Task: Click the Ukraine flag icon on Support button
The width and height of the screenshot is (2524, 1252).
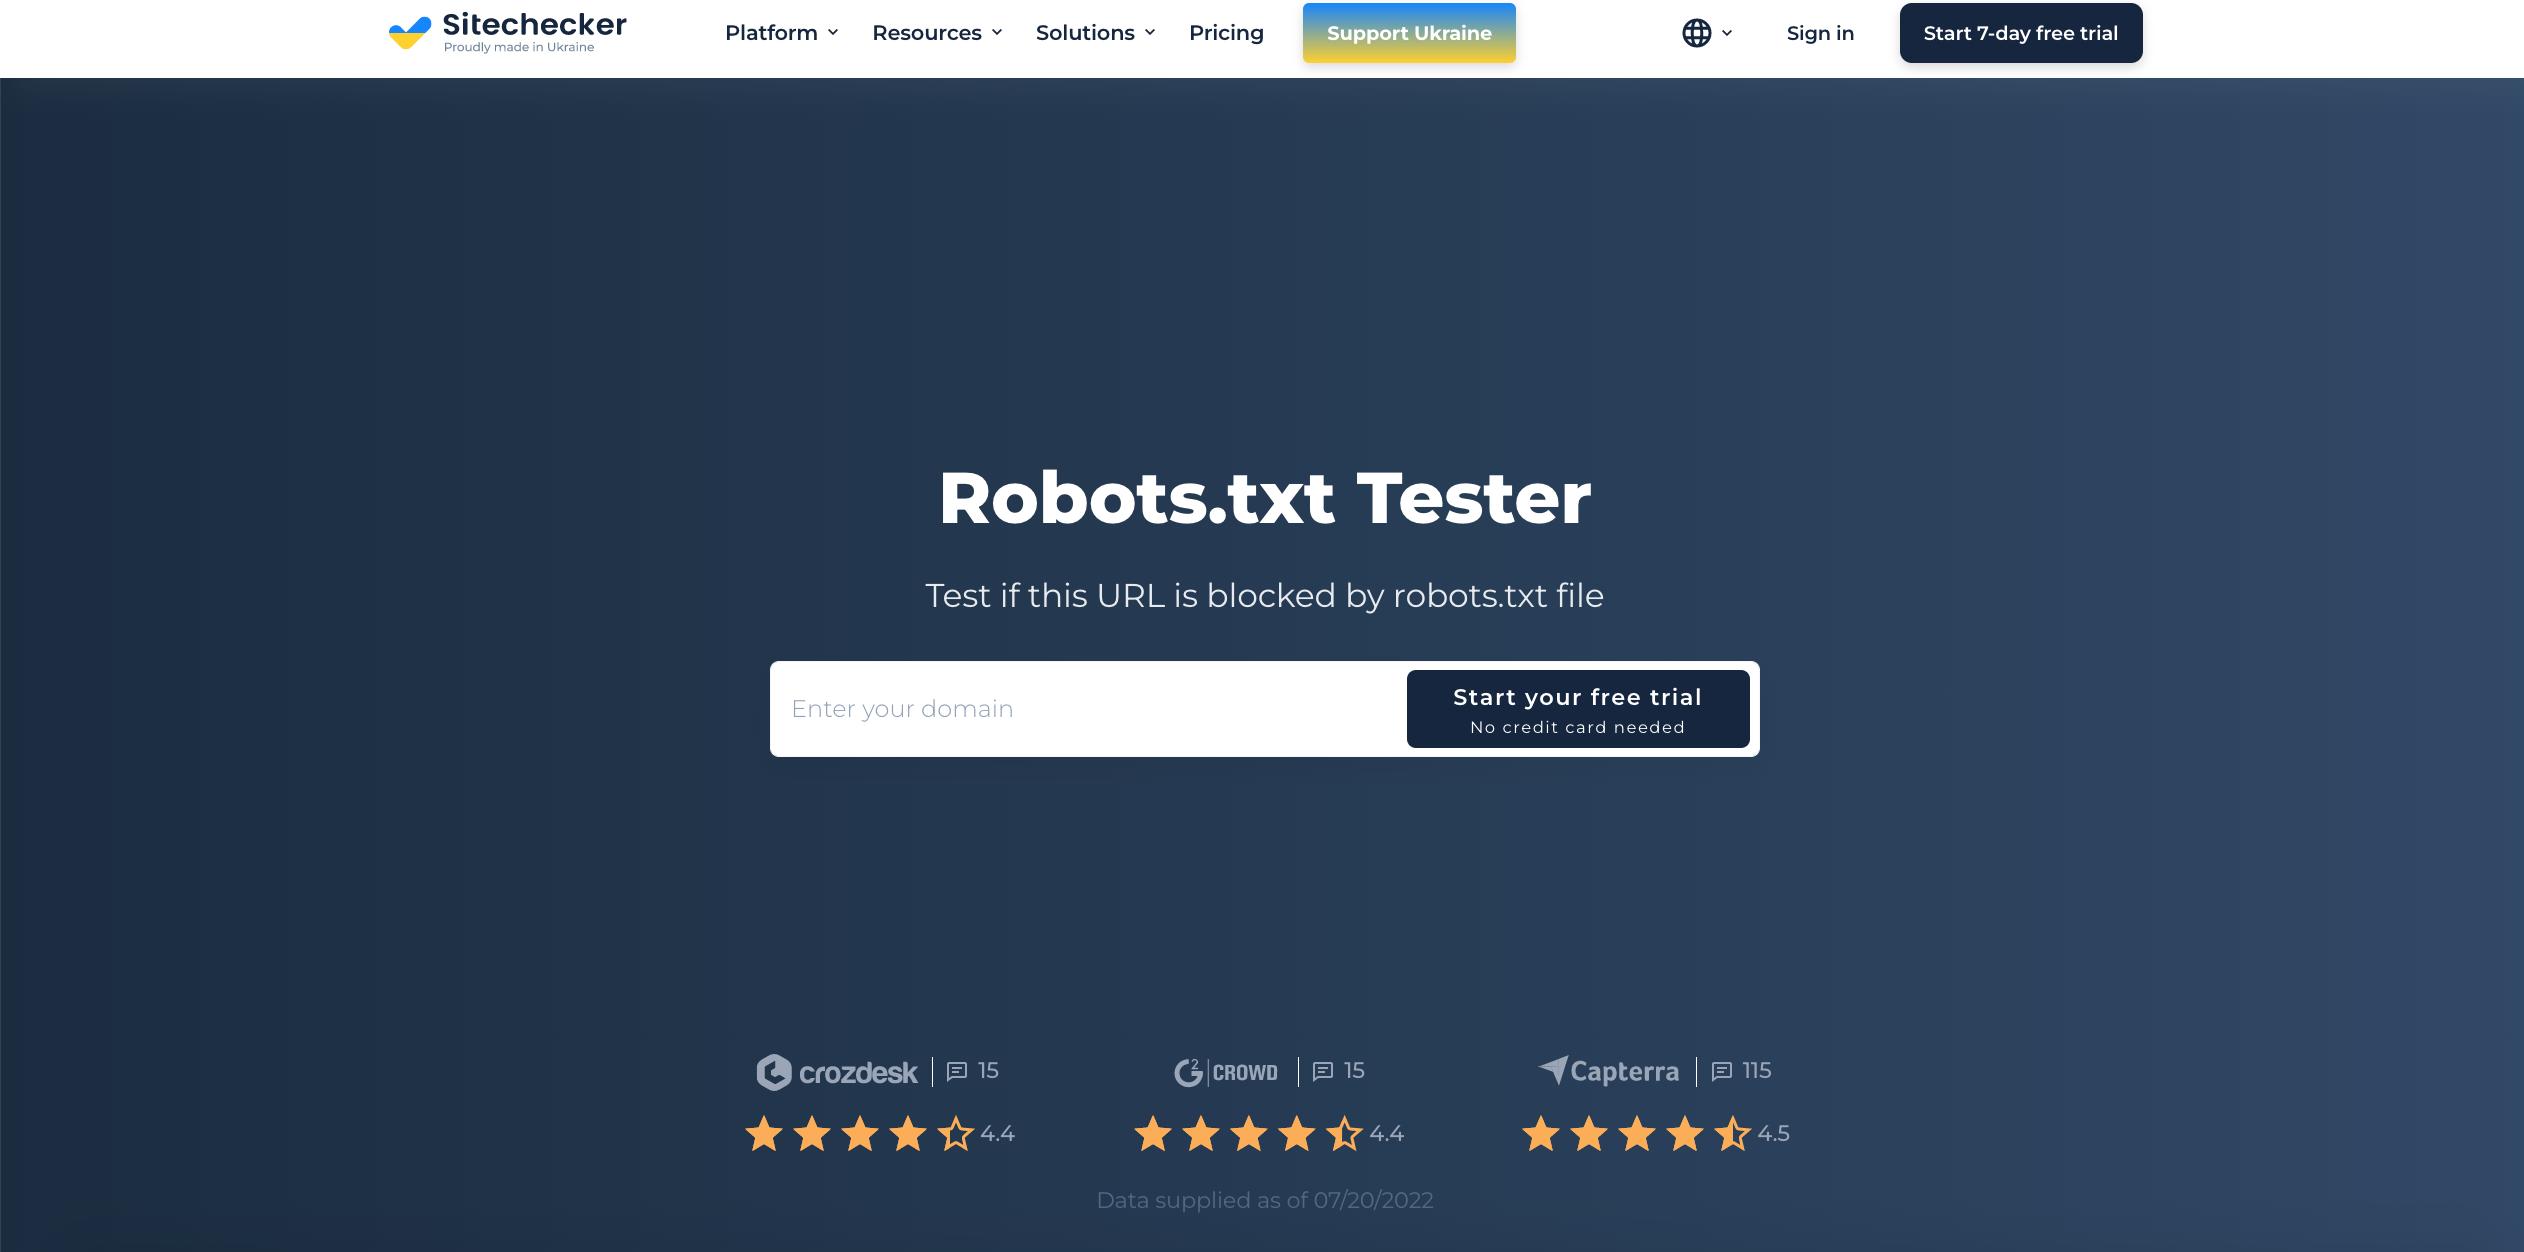Action: click(x=1407, y=32)
